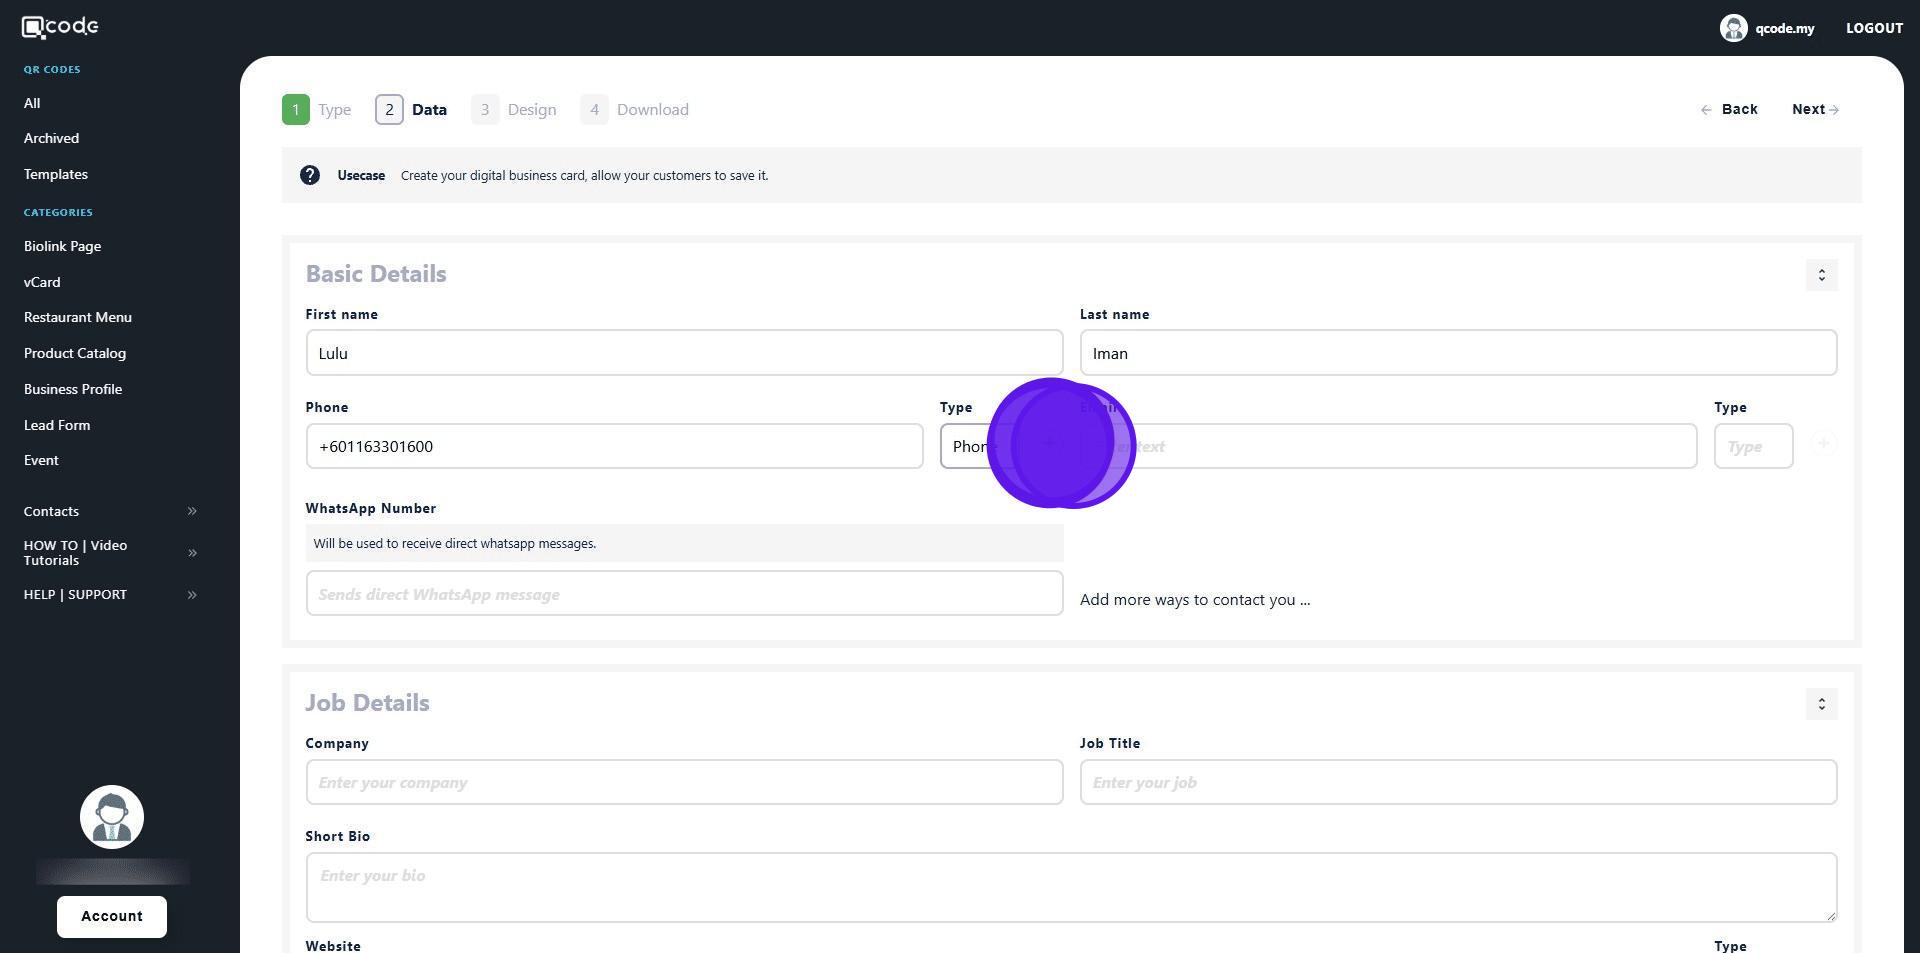Click the question mark help icon
The image size is (1920, 953).
(x=310, y=175)
